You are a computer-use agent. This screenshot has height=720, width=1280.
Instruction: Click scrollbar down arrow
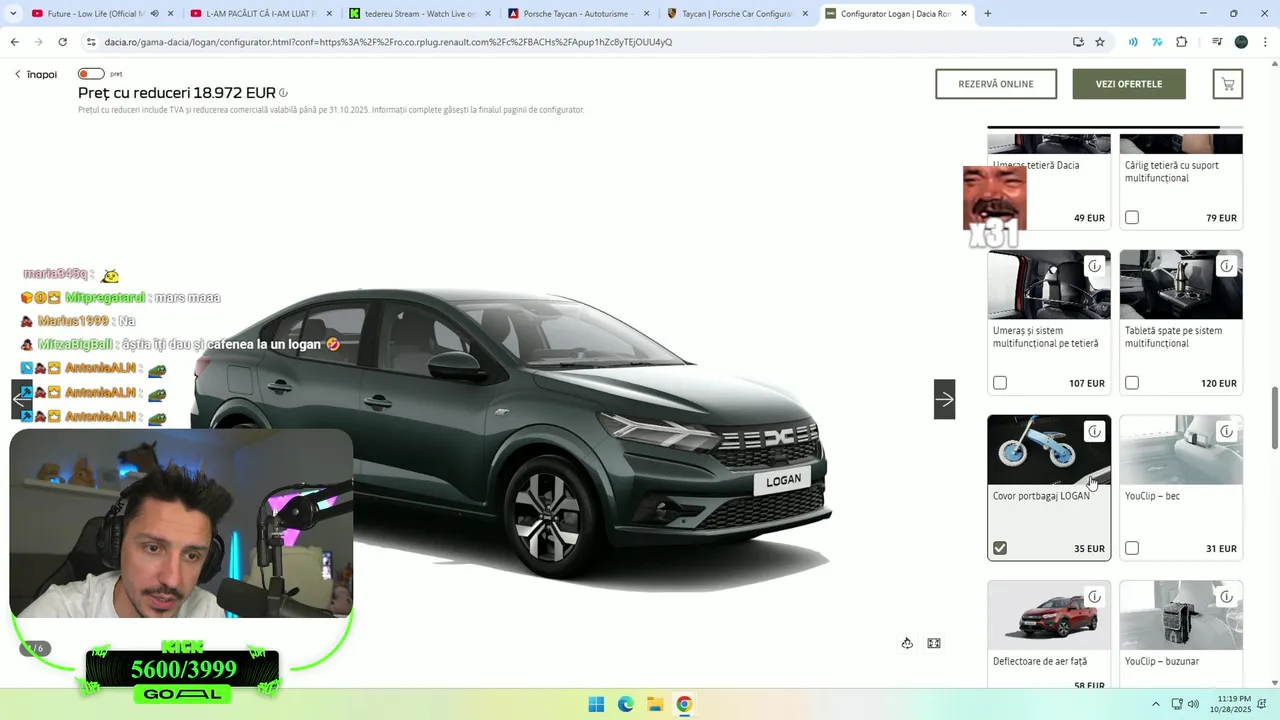[1274, 682]
